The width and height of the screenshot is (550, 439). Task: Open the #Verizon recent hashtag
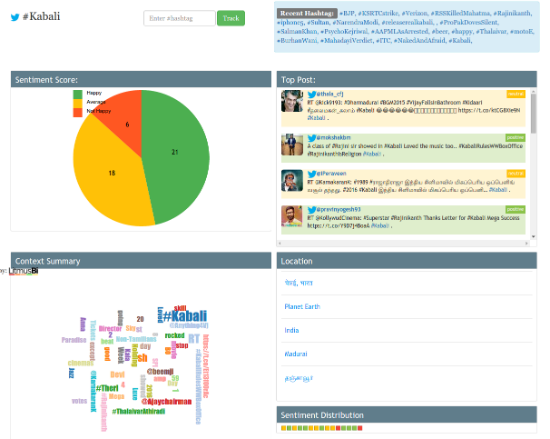[415, 13]
